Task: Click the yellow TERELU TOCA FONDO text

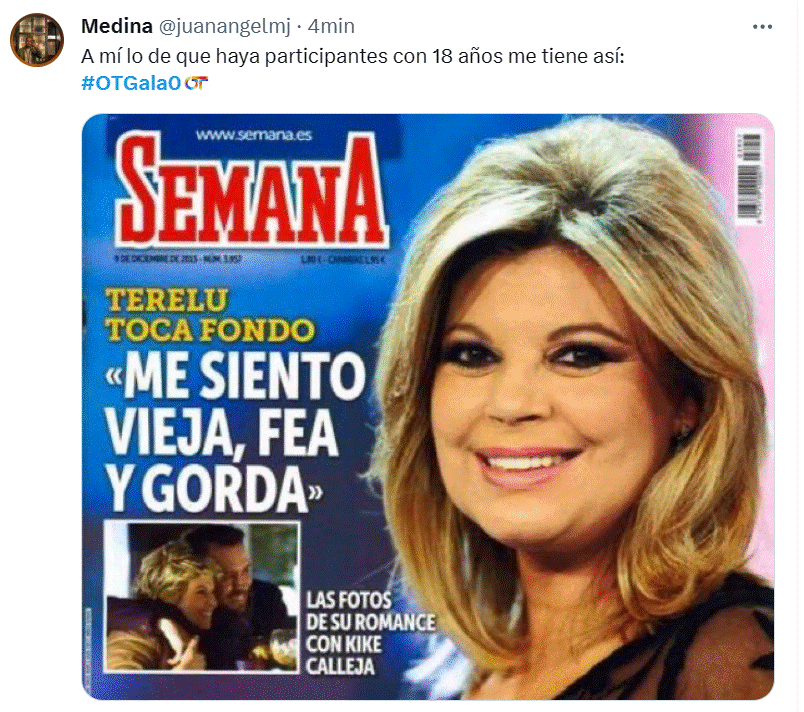Action: coord(210,315)
